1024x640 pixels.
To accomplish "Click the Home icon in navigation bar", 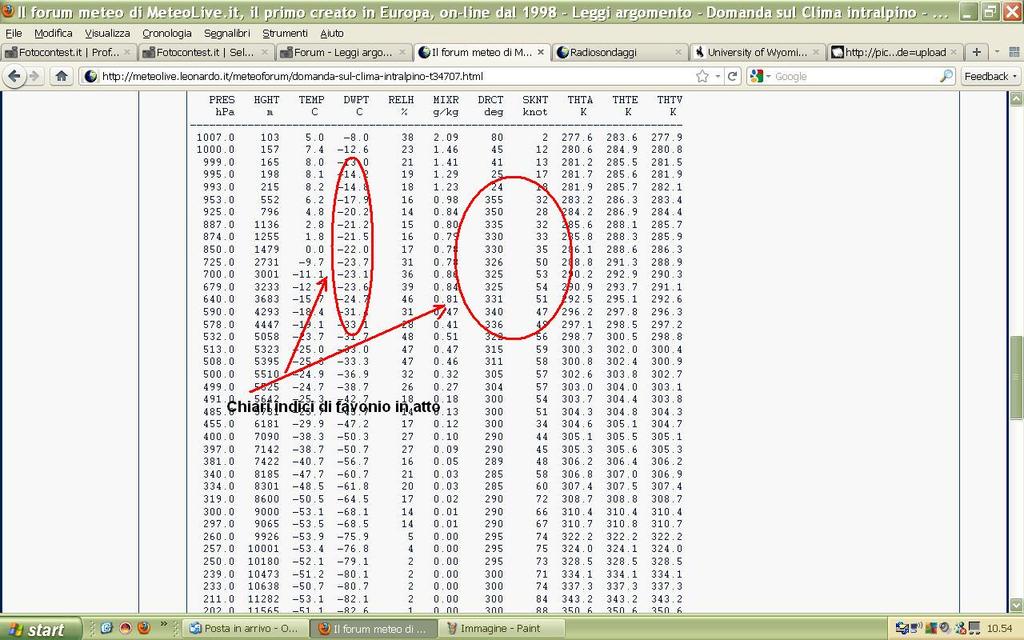I will click(x=61, y=76).
